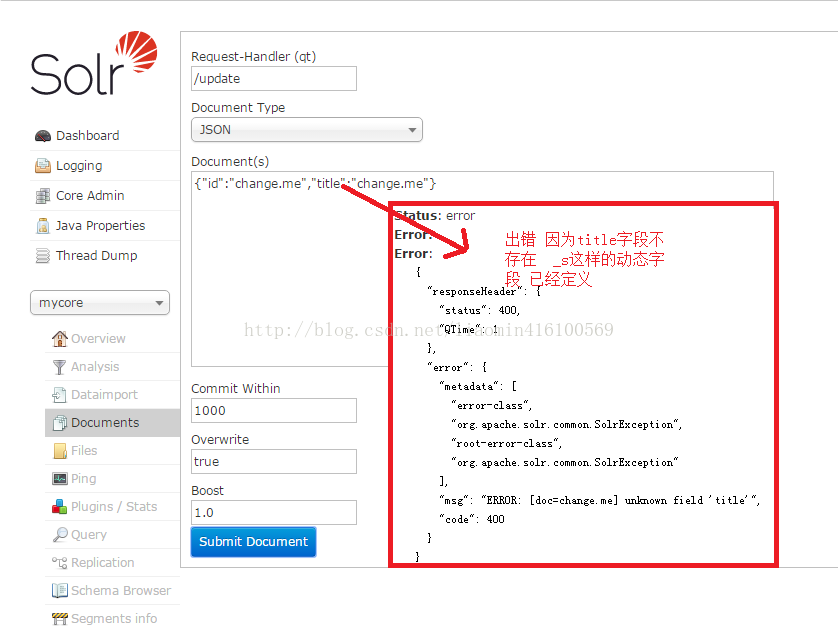Click the arrow on mycore selector

pyautogui.click(x=159, y=303)
